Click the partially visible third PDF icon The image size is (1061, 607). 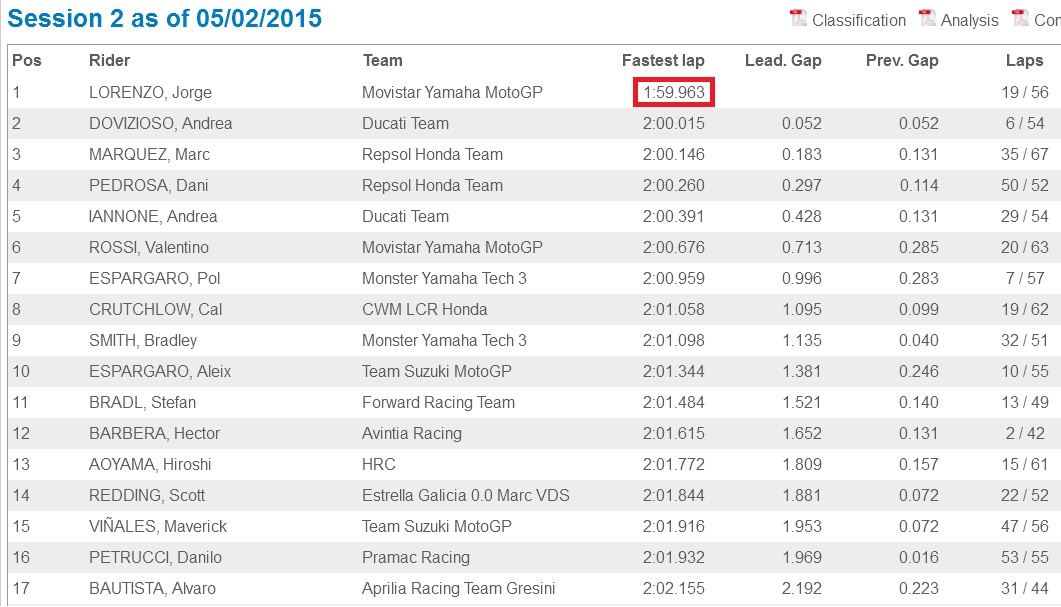pos(1020,18)
